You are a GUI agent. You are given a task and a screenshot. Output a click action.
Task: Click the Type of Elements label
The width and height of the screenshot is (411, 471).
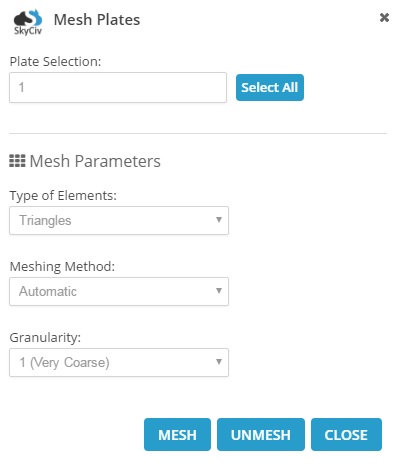coord(63,196)
